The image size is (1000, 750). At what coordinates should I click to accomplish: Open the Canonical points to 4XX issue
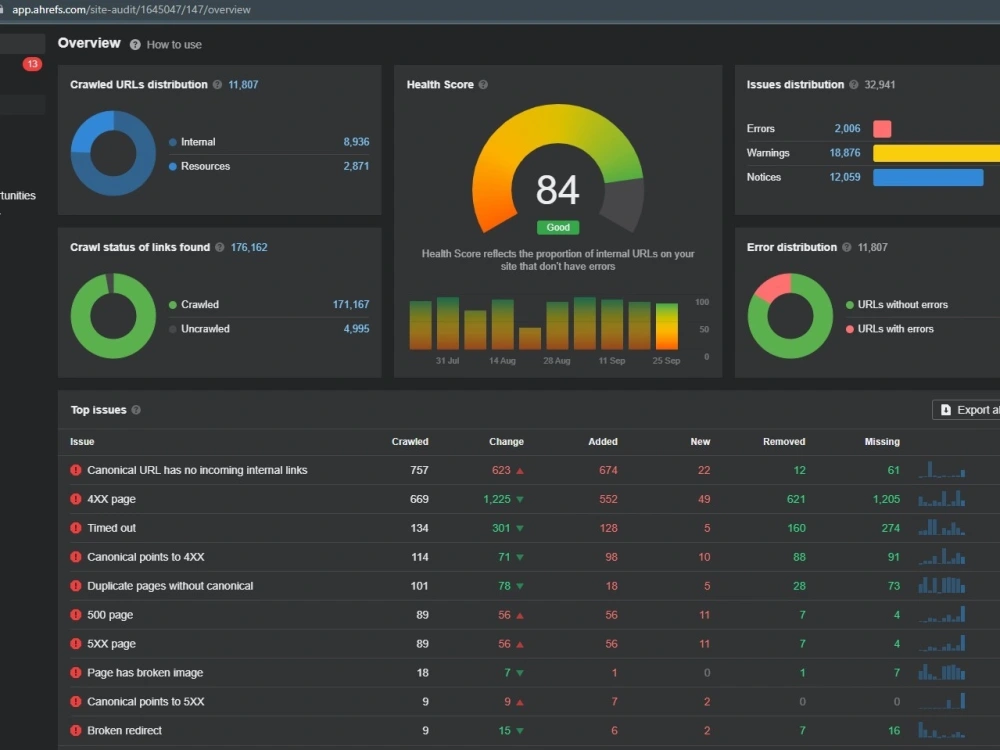tap(146, 557)
